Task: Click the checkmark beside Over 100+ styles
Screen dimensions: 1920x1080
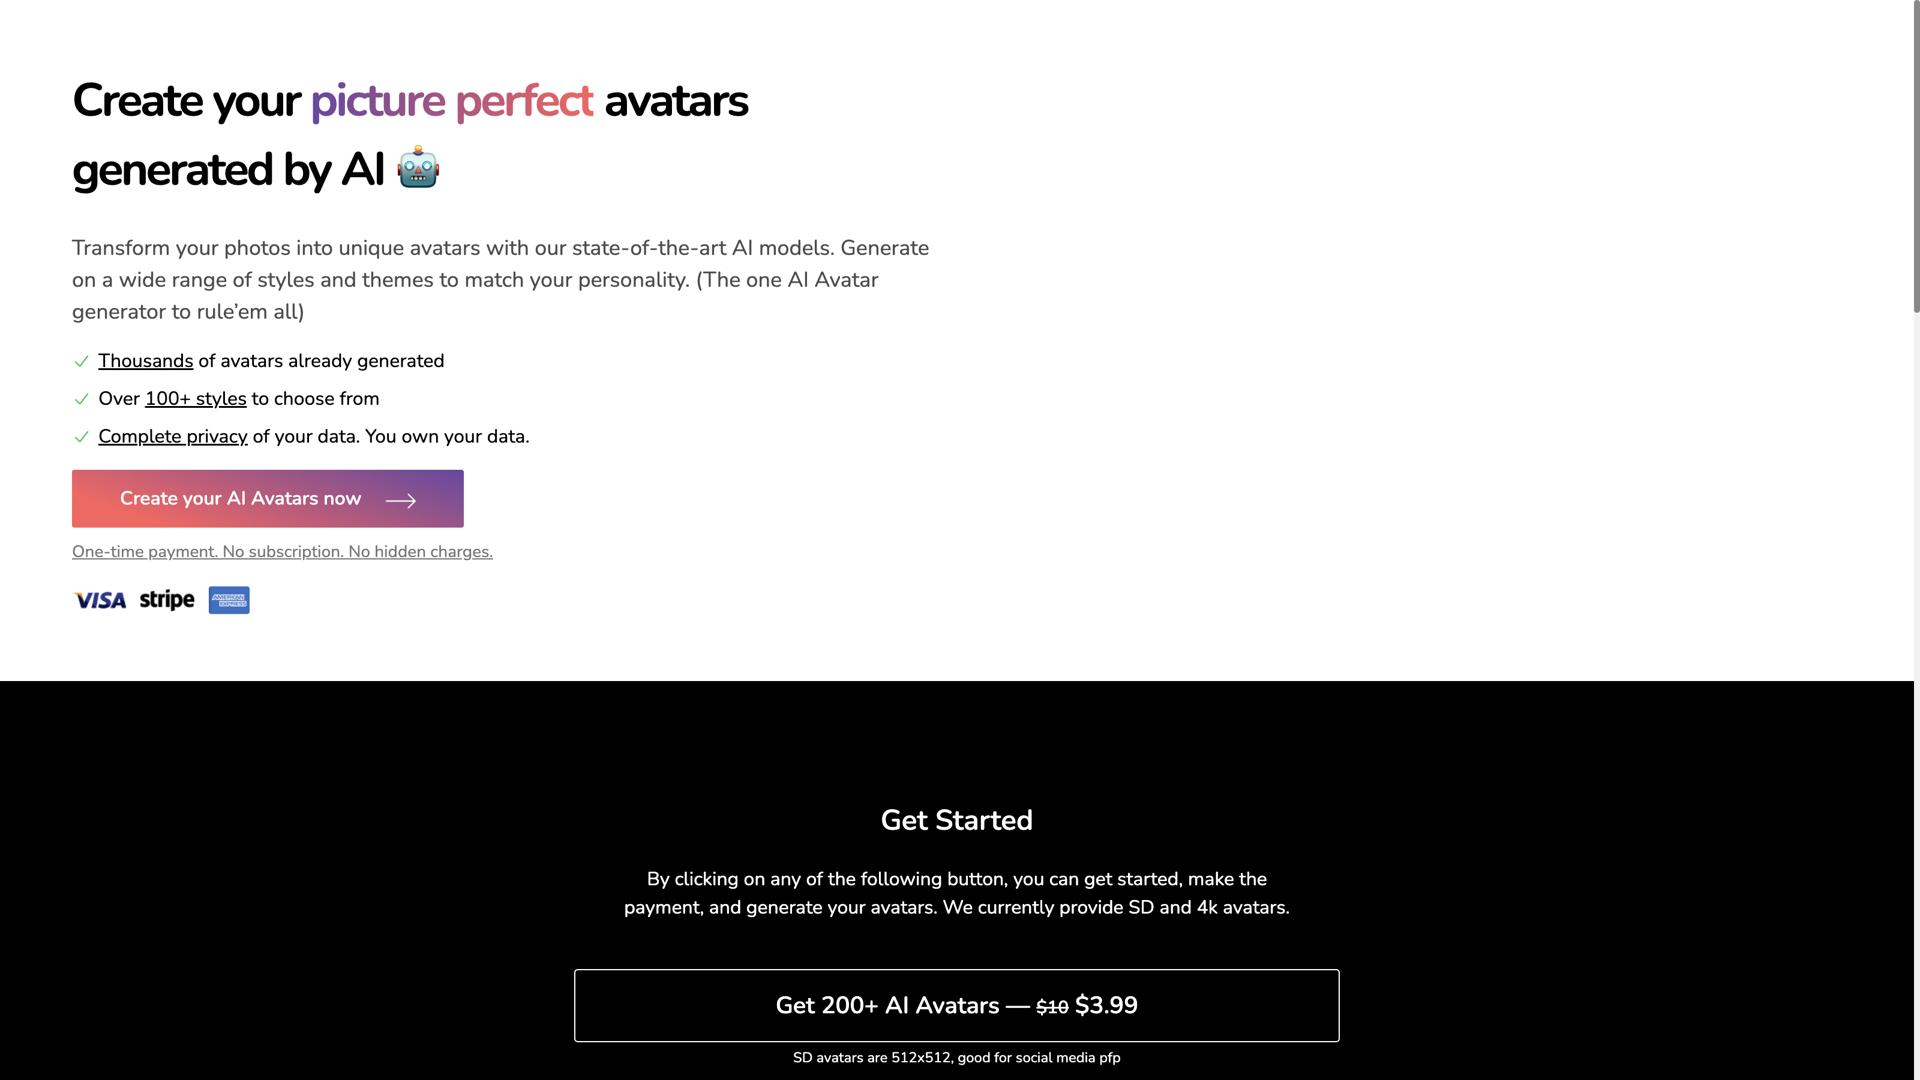Action: tap(82, 399)
